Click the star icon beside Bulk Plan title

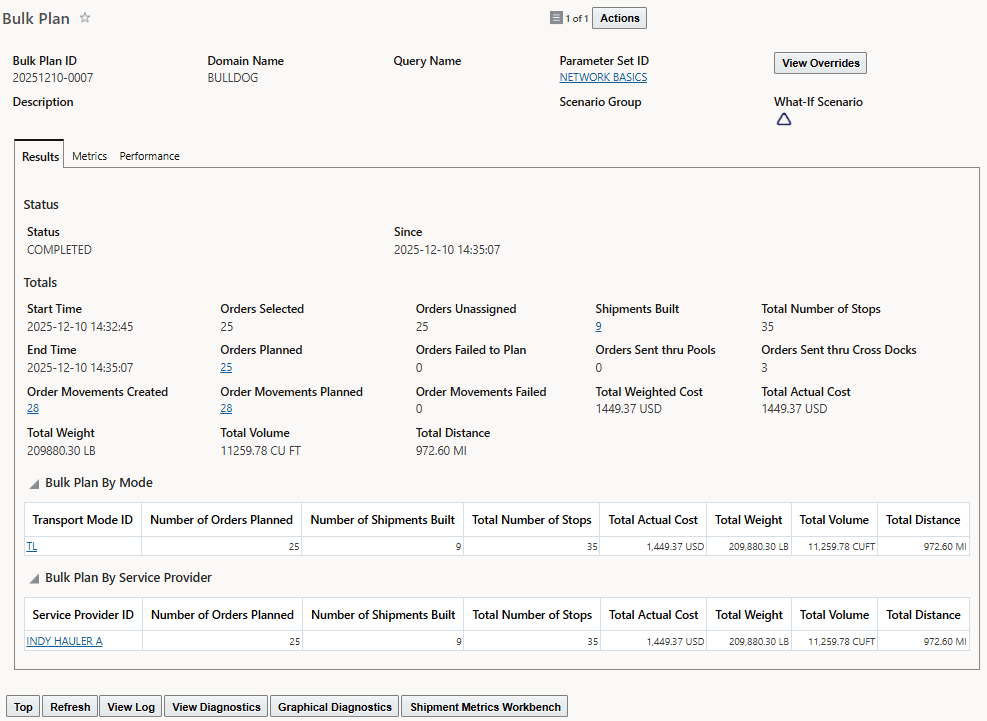point(85,17)
